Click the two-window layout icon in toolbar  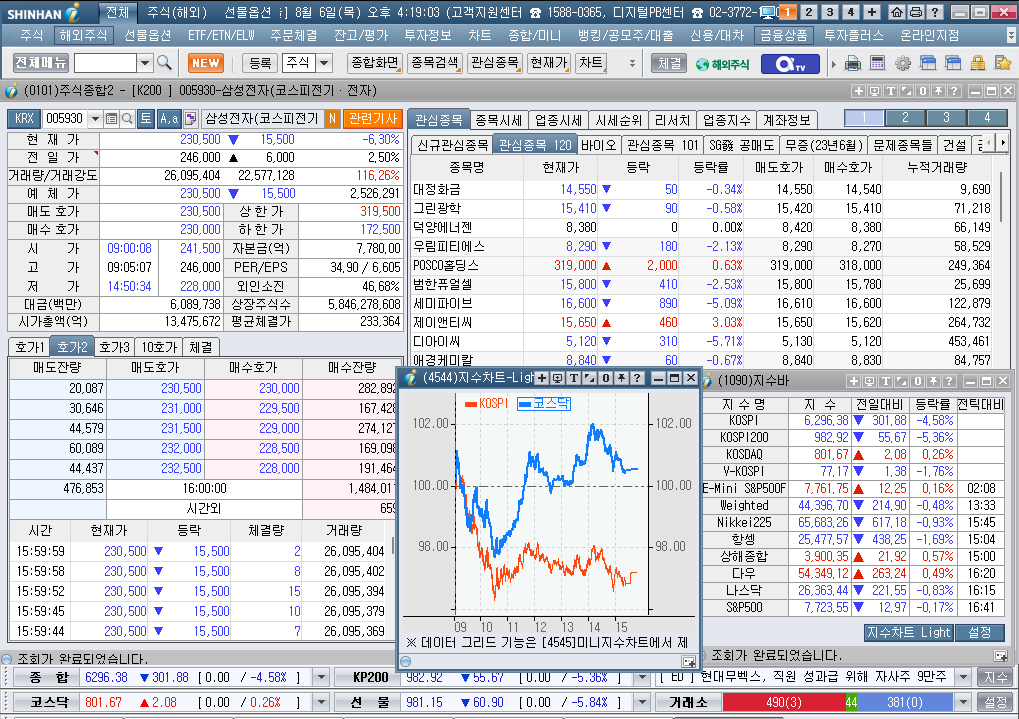[x=928, y=64]
